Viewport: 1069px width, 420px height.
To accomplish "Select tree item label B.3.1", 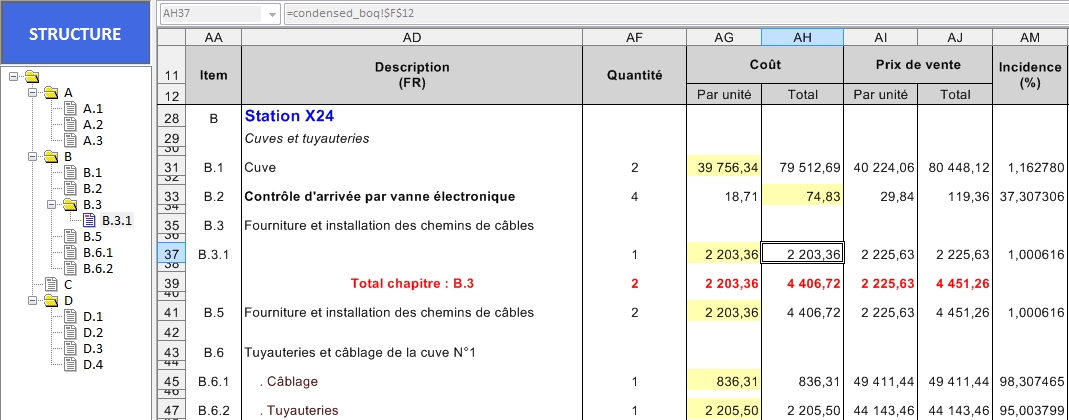I will [117, 220].
